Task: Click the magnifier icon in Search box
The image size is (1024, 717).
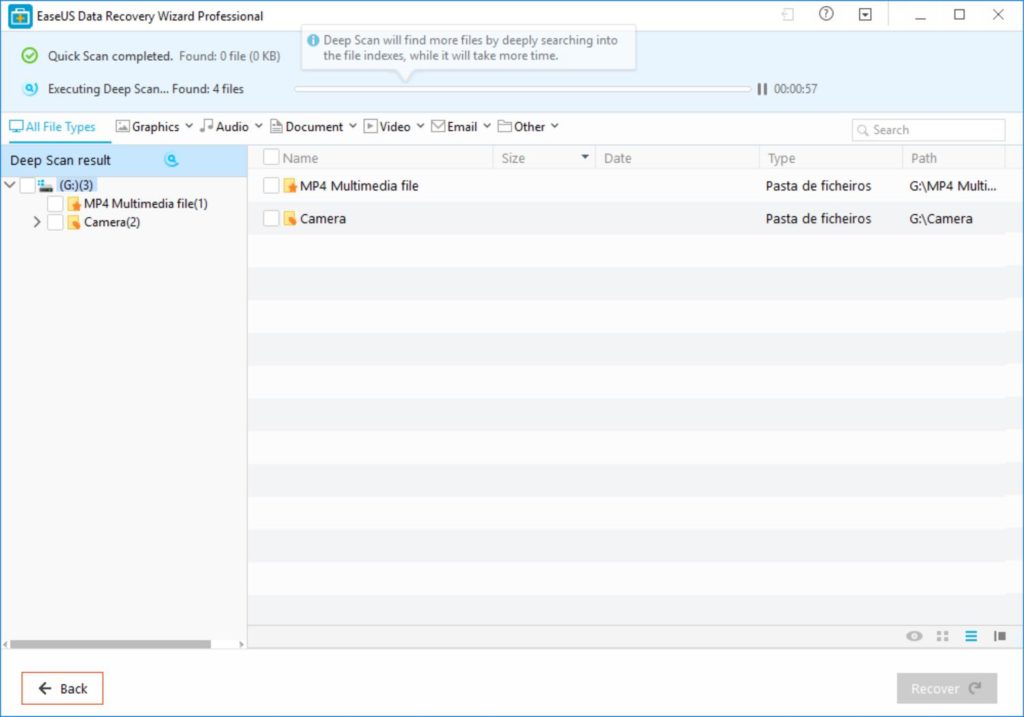Action: (863, 130)
